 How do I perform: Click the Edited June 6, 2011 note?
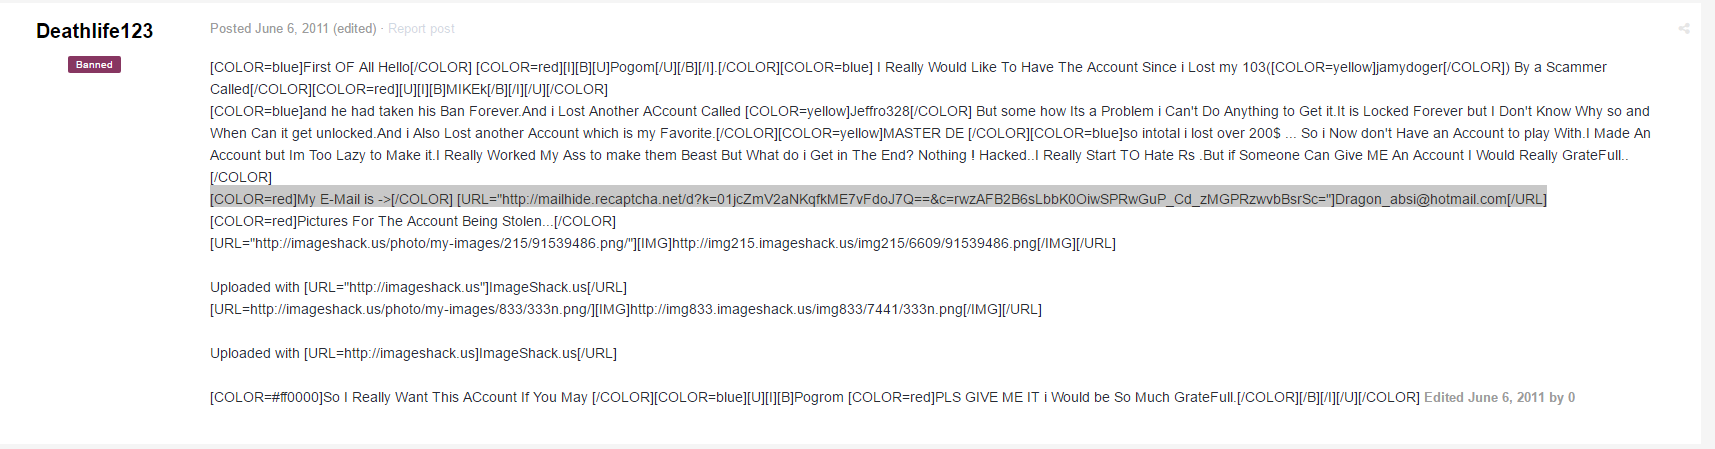(1499, 397)
